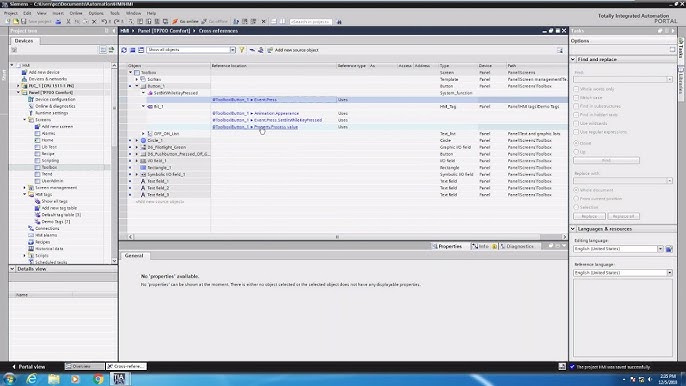
Task: Click Go offline toolbar button
Action: pos(215,21)
